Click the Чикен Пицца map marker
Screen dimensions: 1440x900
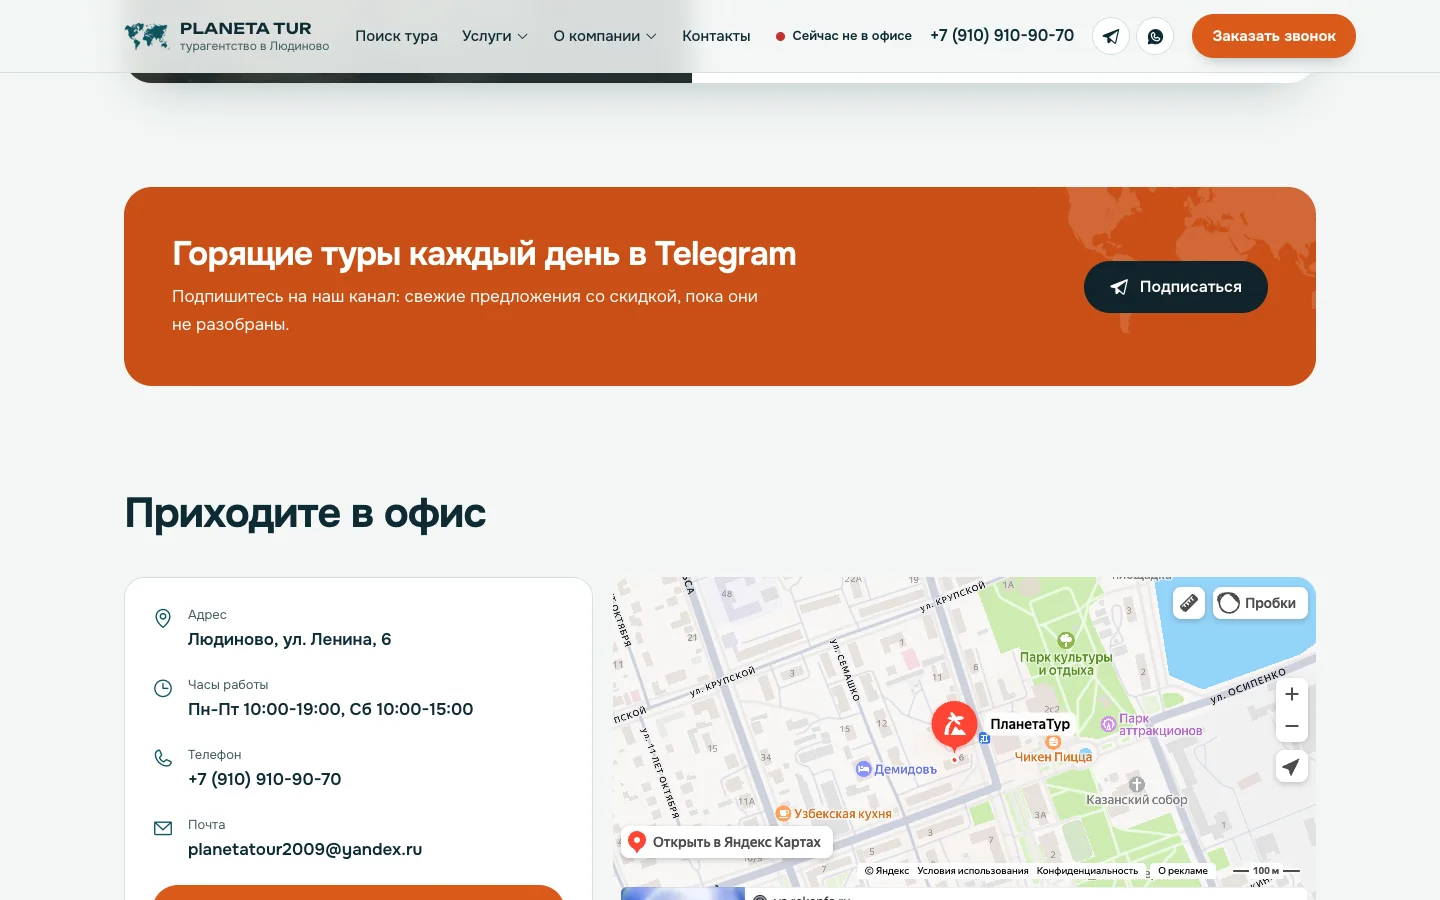point(1052,742)
